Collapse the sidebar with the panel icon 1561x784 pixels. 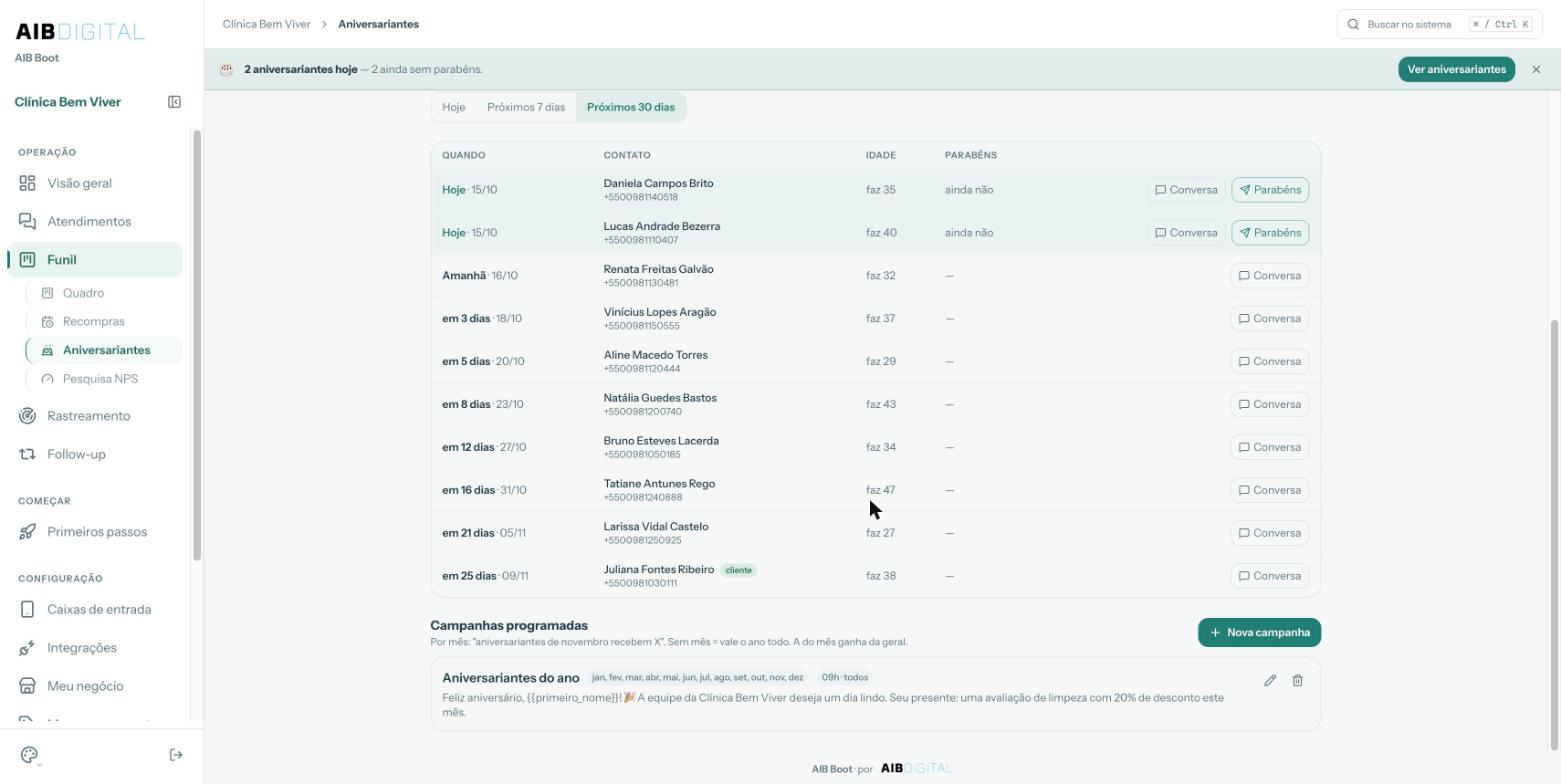pyautogui.click(x=174, y=102)
